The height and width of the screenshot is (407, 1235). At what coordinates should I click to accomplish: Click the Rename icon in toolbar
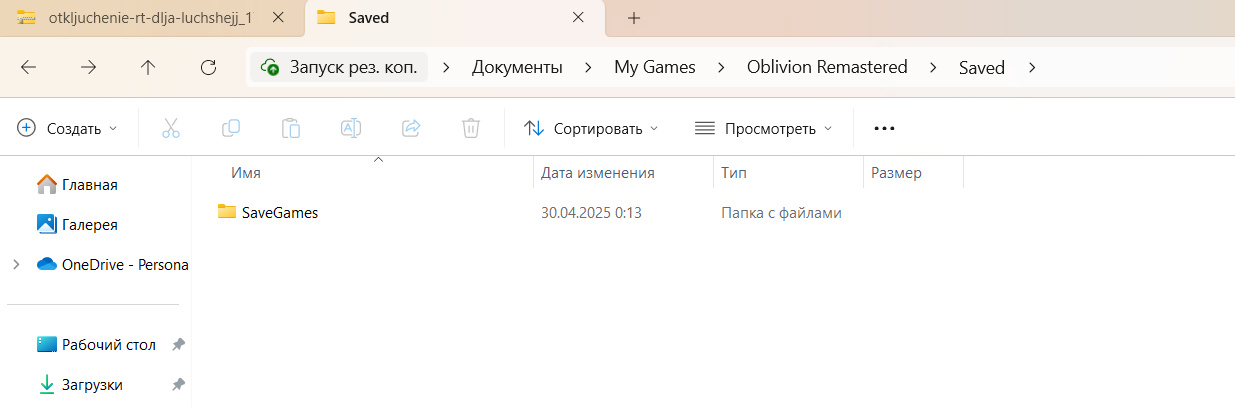point(351,128)
